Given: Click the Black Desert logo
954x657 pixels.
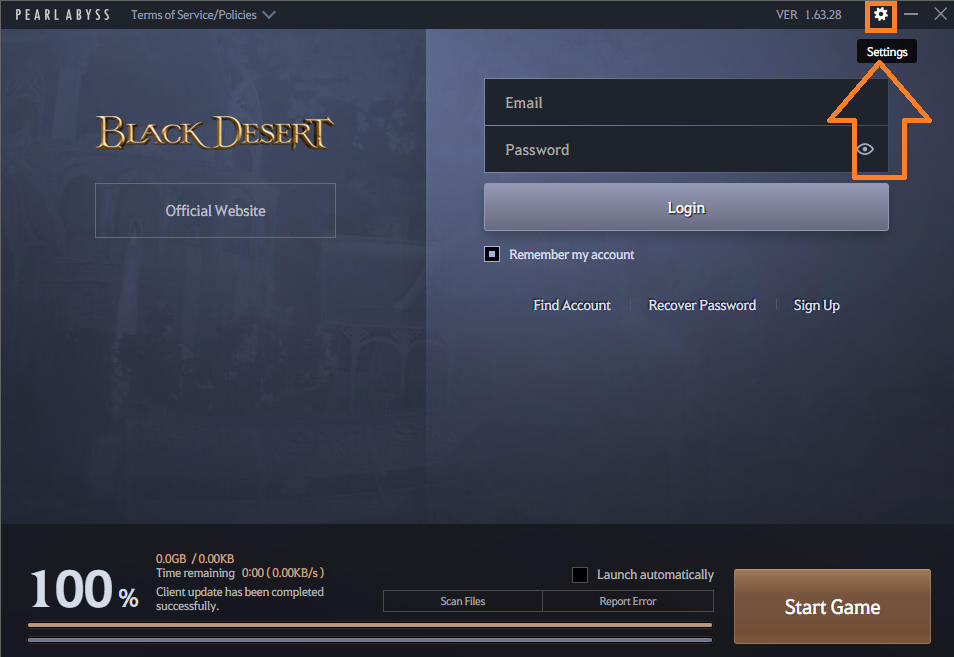Looking at the screenshot, I should pos(215,132).
